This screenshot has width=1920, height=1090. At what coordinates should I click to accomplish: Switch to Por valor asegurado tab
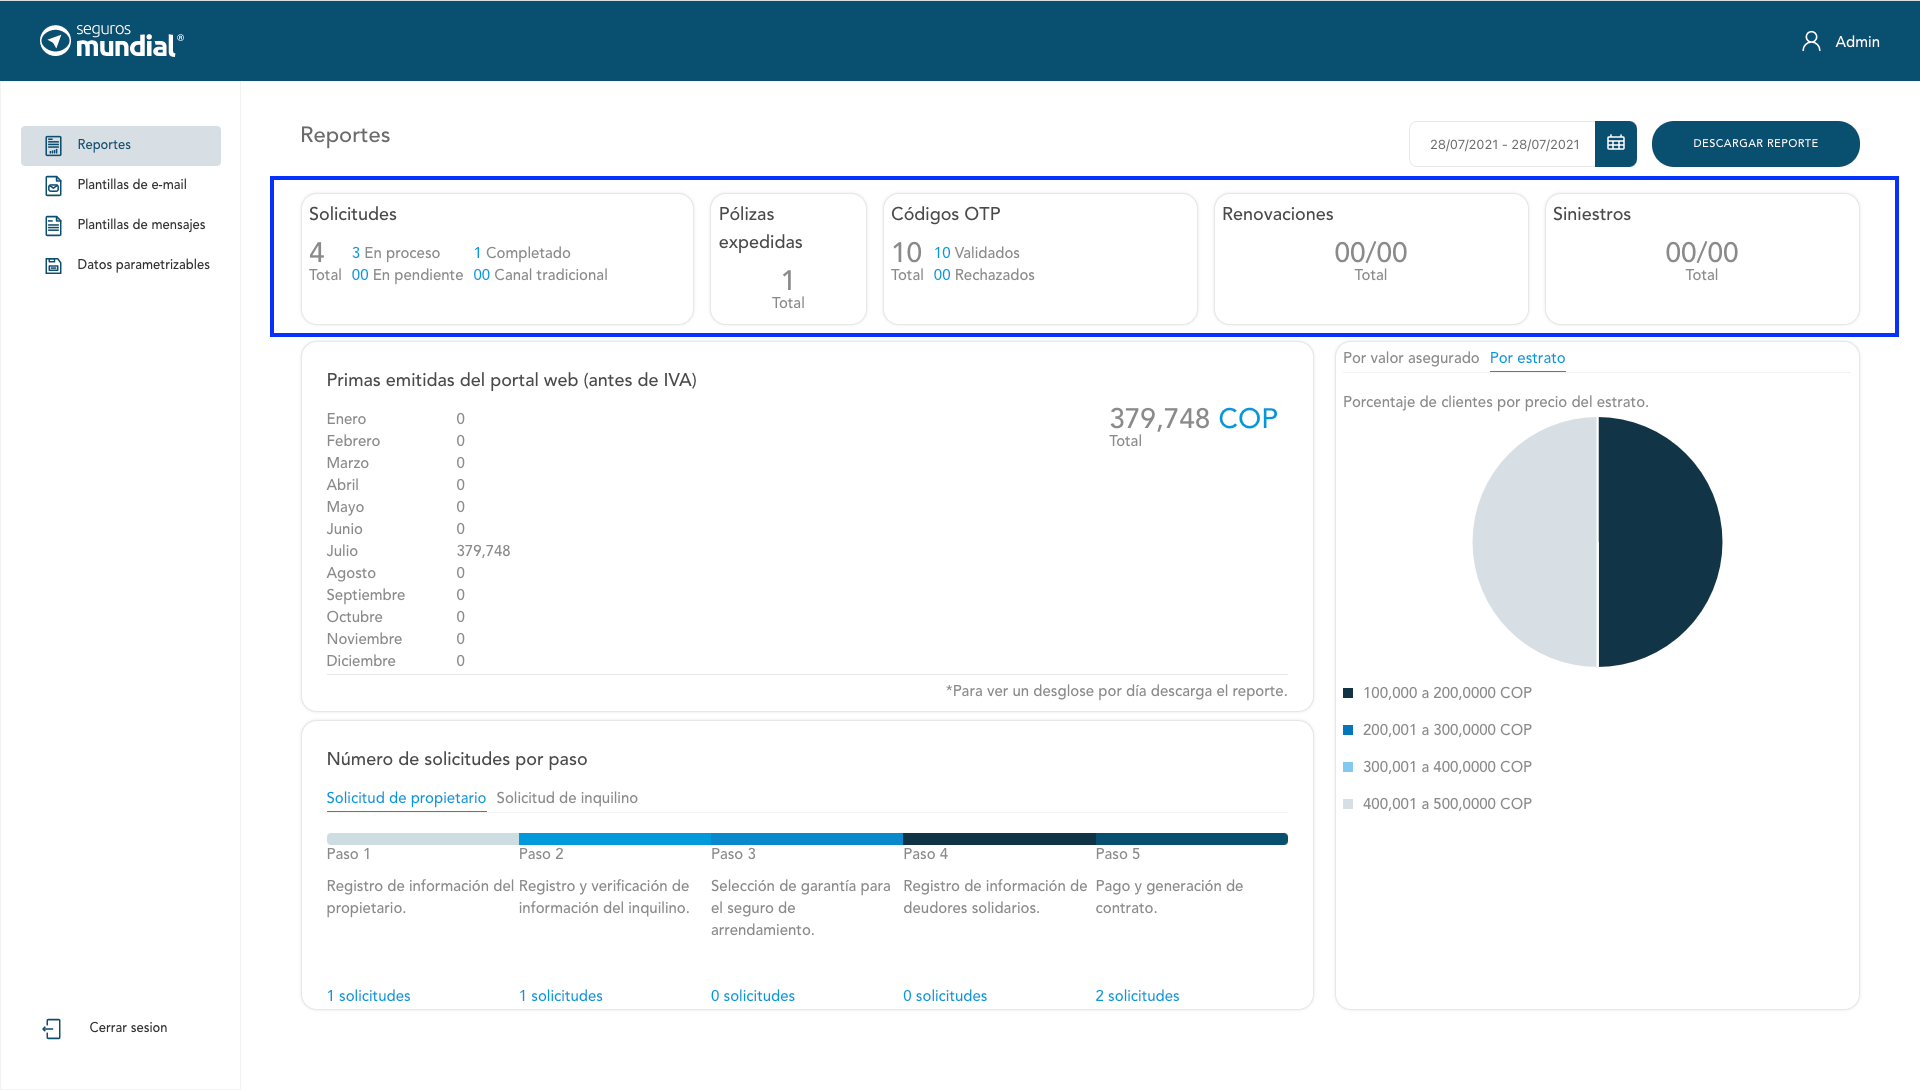[x=1410, y=358]
